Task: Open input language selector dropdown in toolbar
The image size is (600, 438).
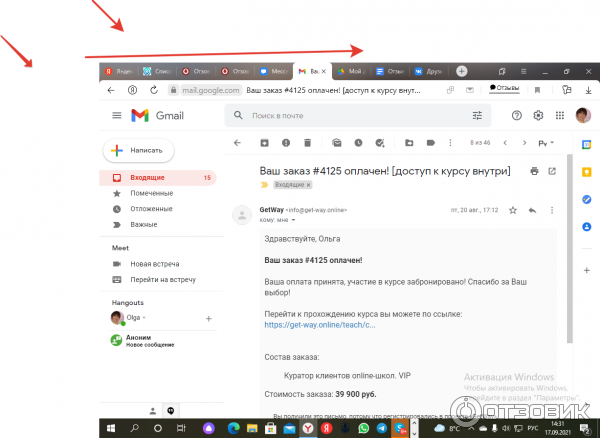Action: [548, 143]
